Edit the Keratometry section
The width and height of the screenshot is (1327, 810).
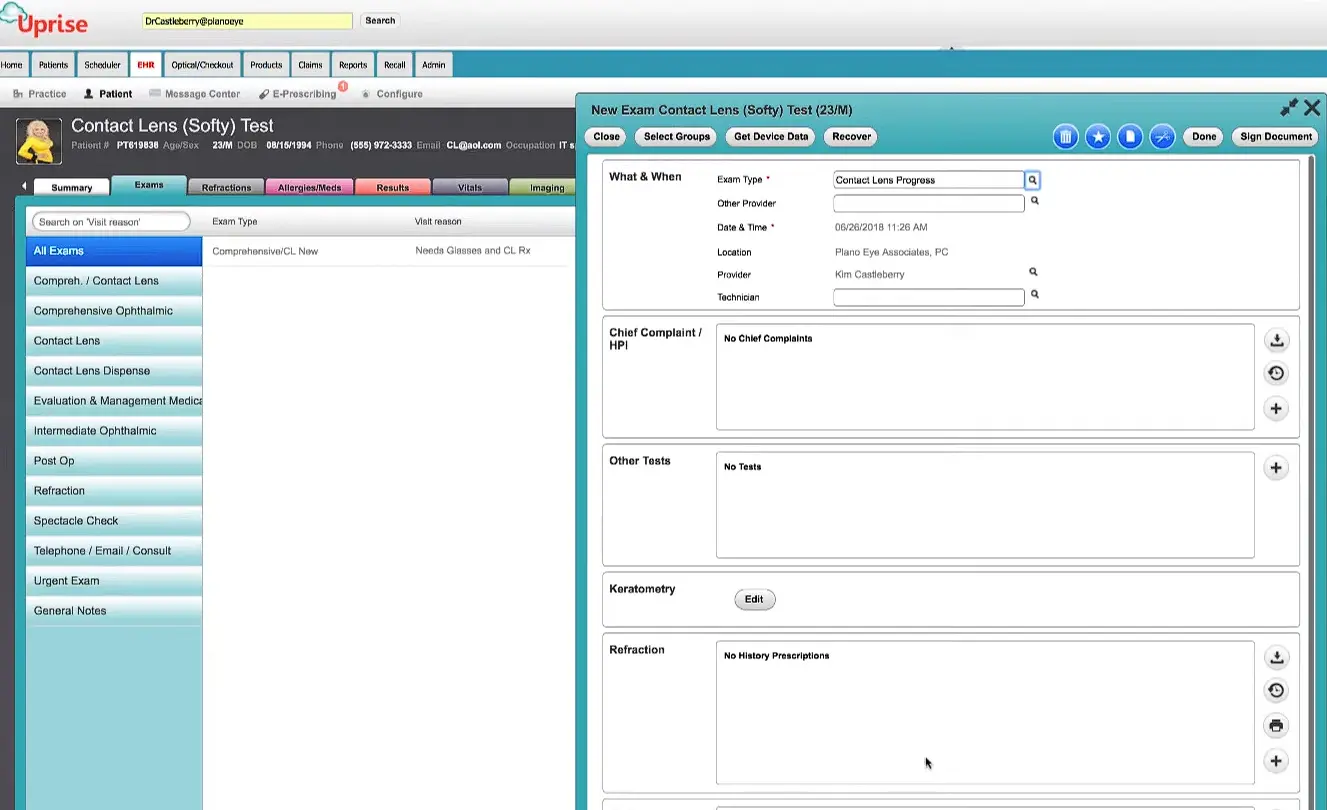pos(754,599)
